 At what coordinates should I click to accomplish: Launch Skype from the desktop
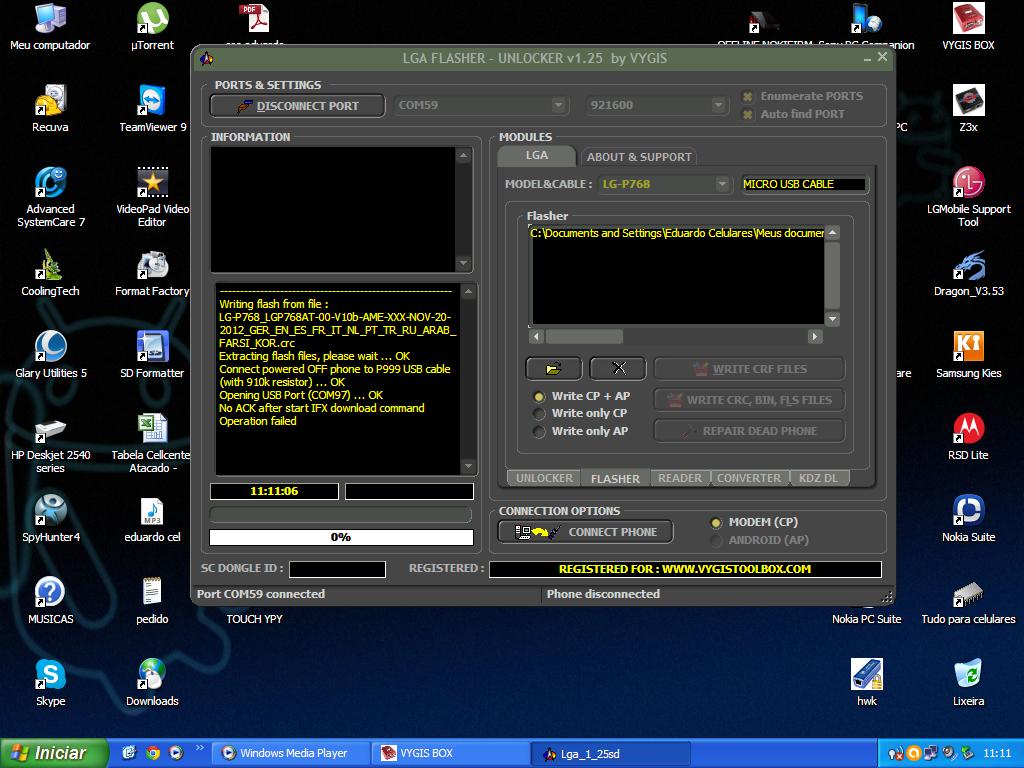pyautogui.click(x=50, y=682)
